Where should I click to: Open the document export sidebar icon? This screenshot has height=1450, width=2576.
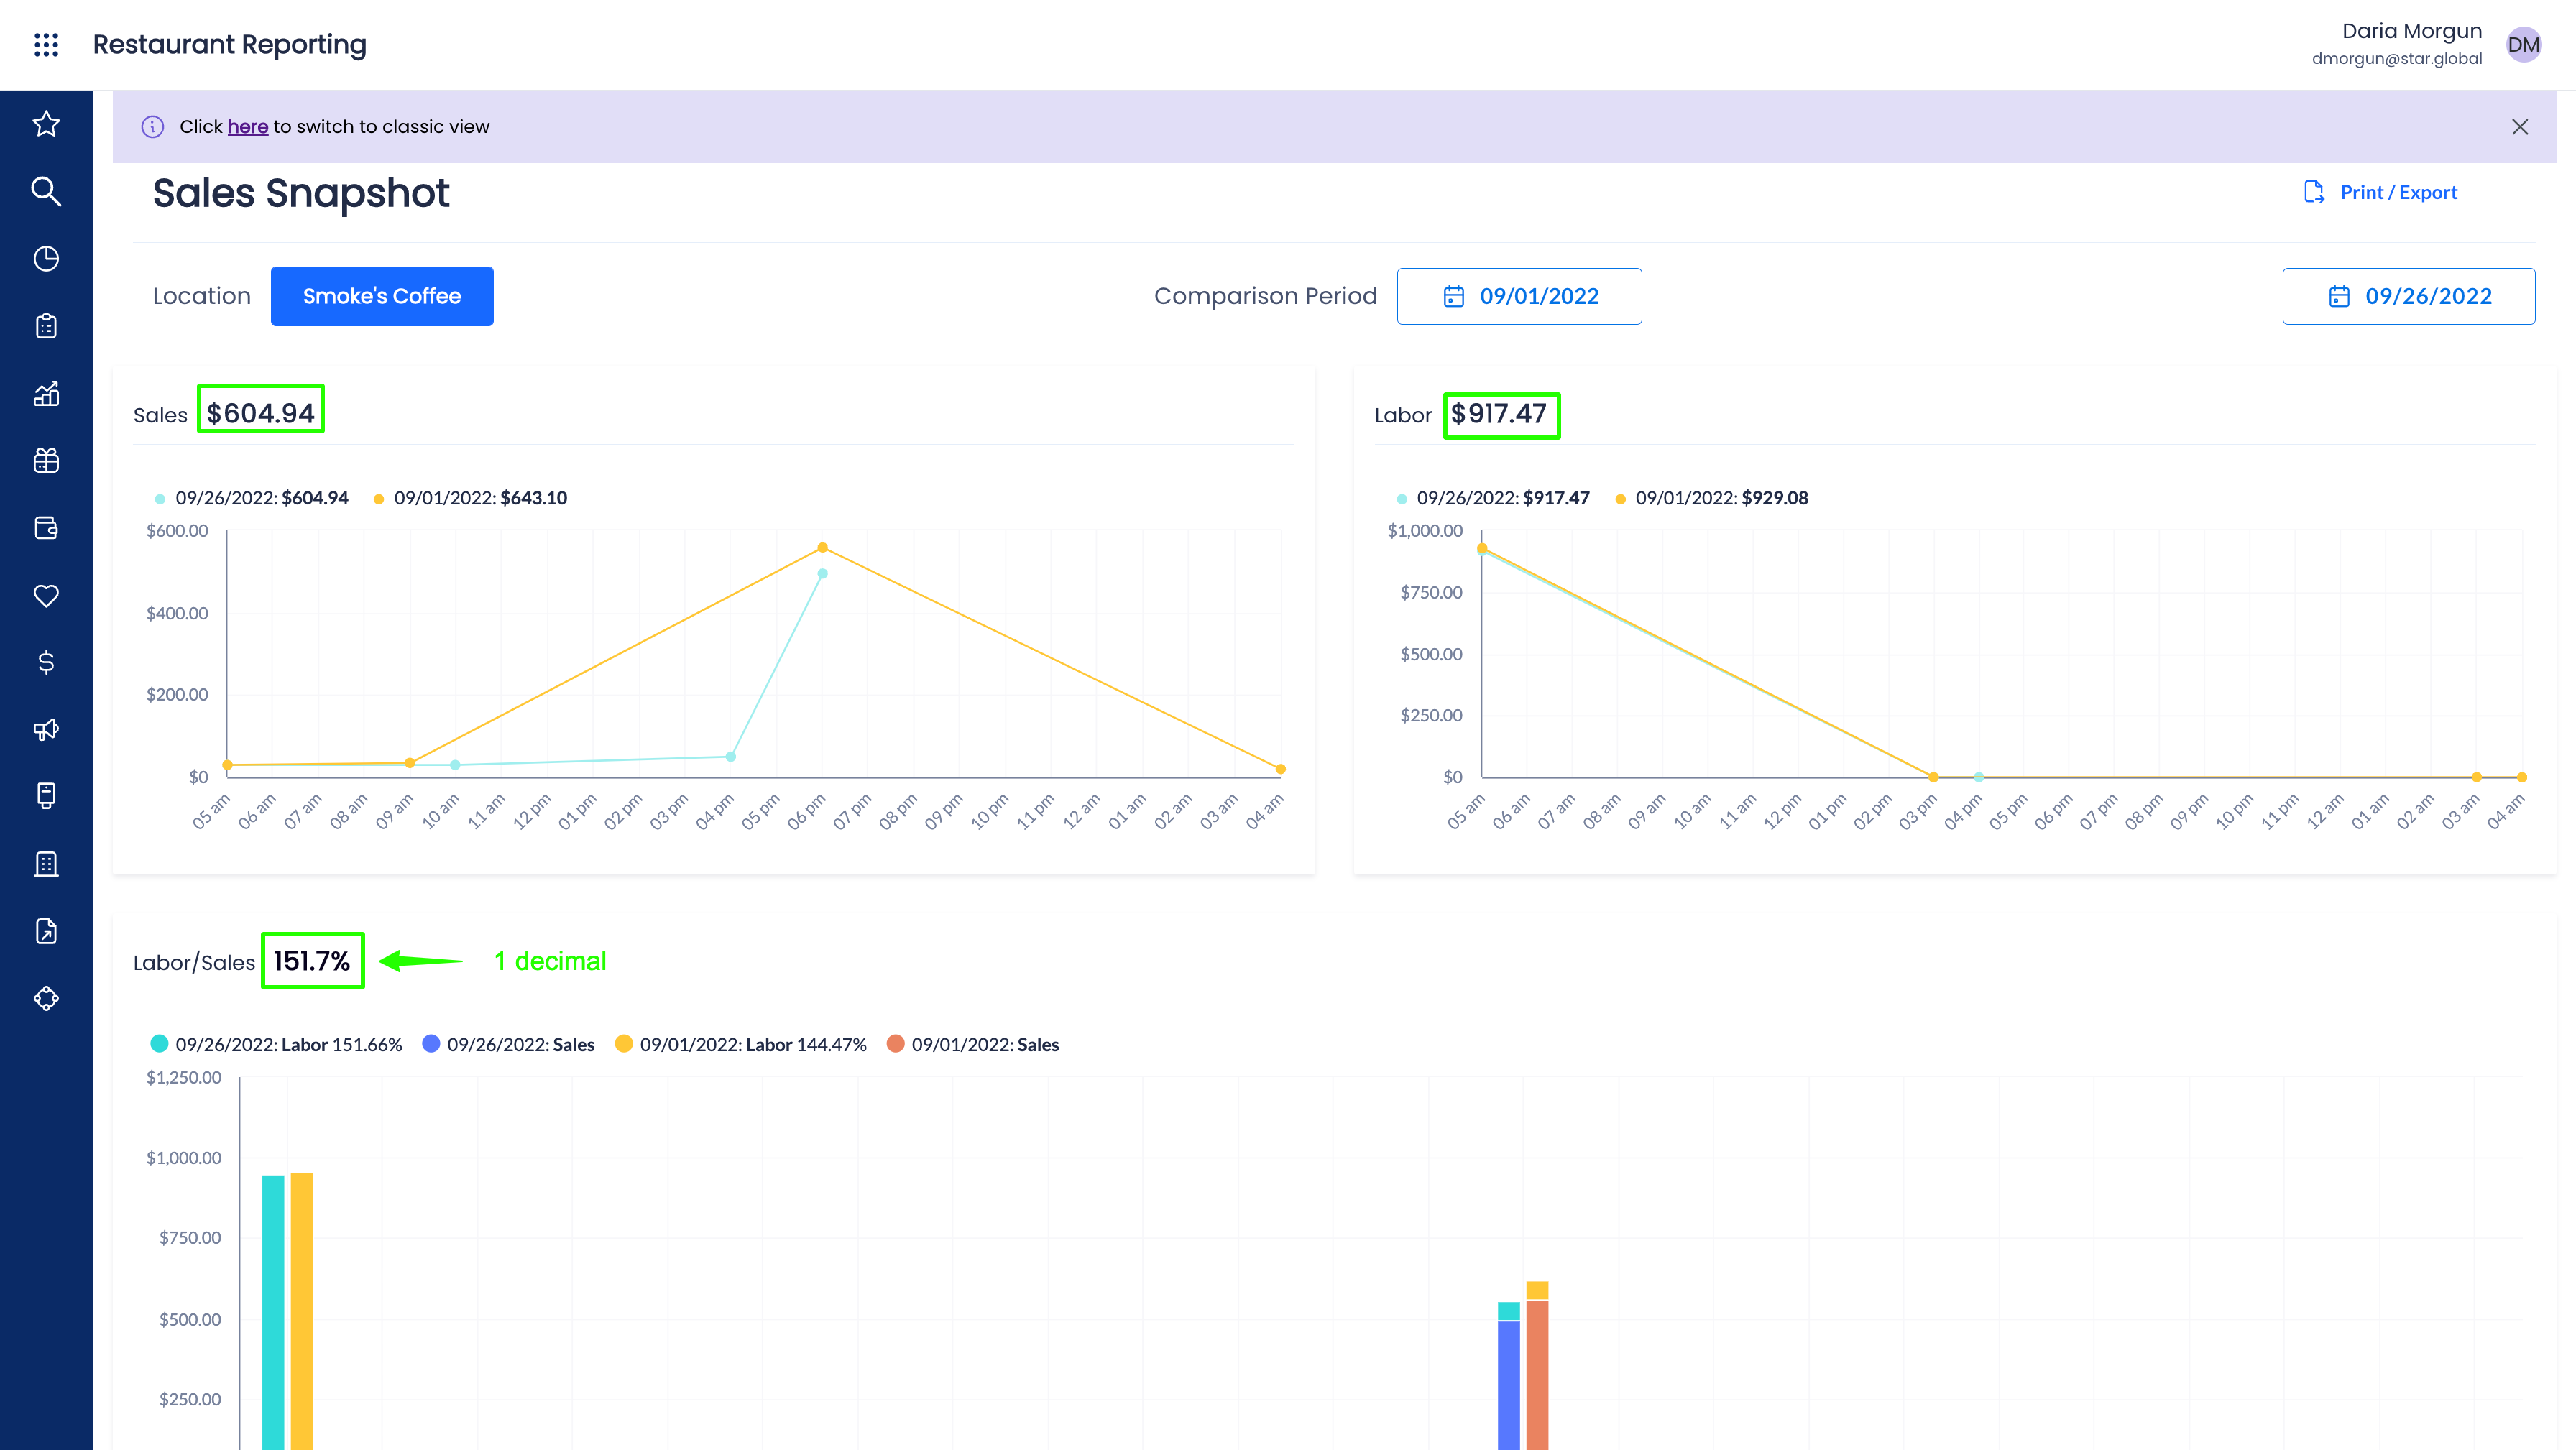click(x=46, y=931)
